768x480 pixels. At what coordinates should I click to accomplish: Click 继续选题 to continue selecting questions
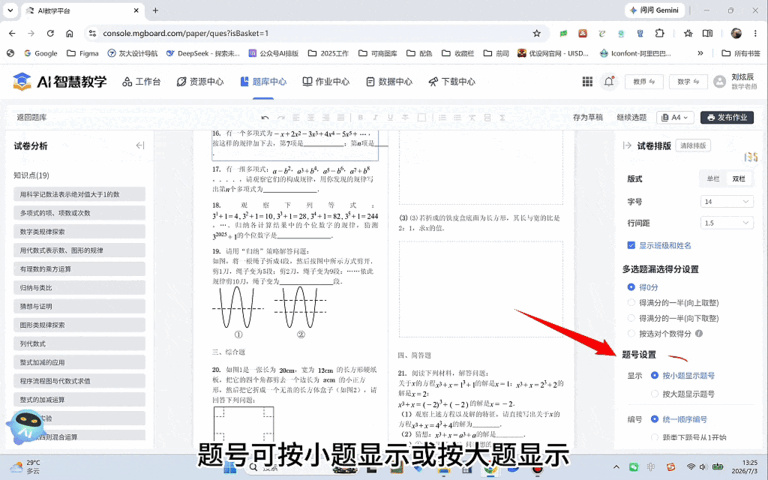[x=631, y=118]
